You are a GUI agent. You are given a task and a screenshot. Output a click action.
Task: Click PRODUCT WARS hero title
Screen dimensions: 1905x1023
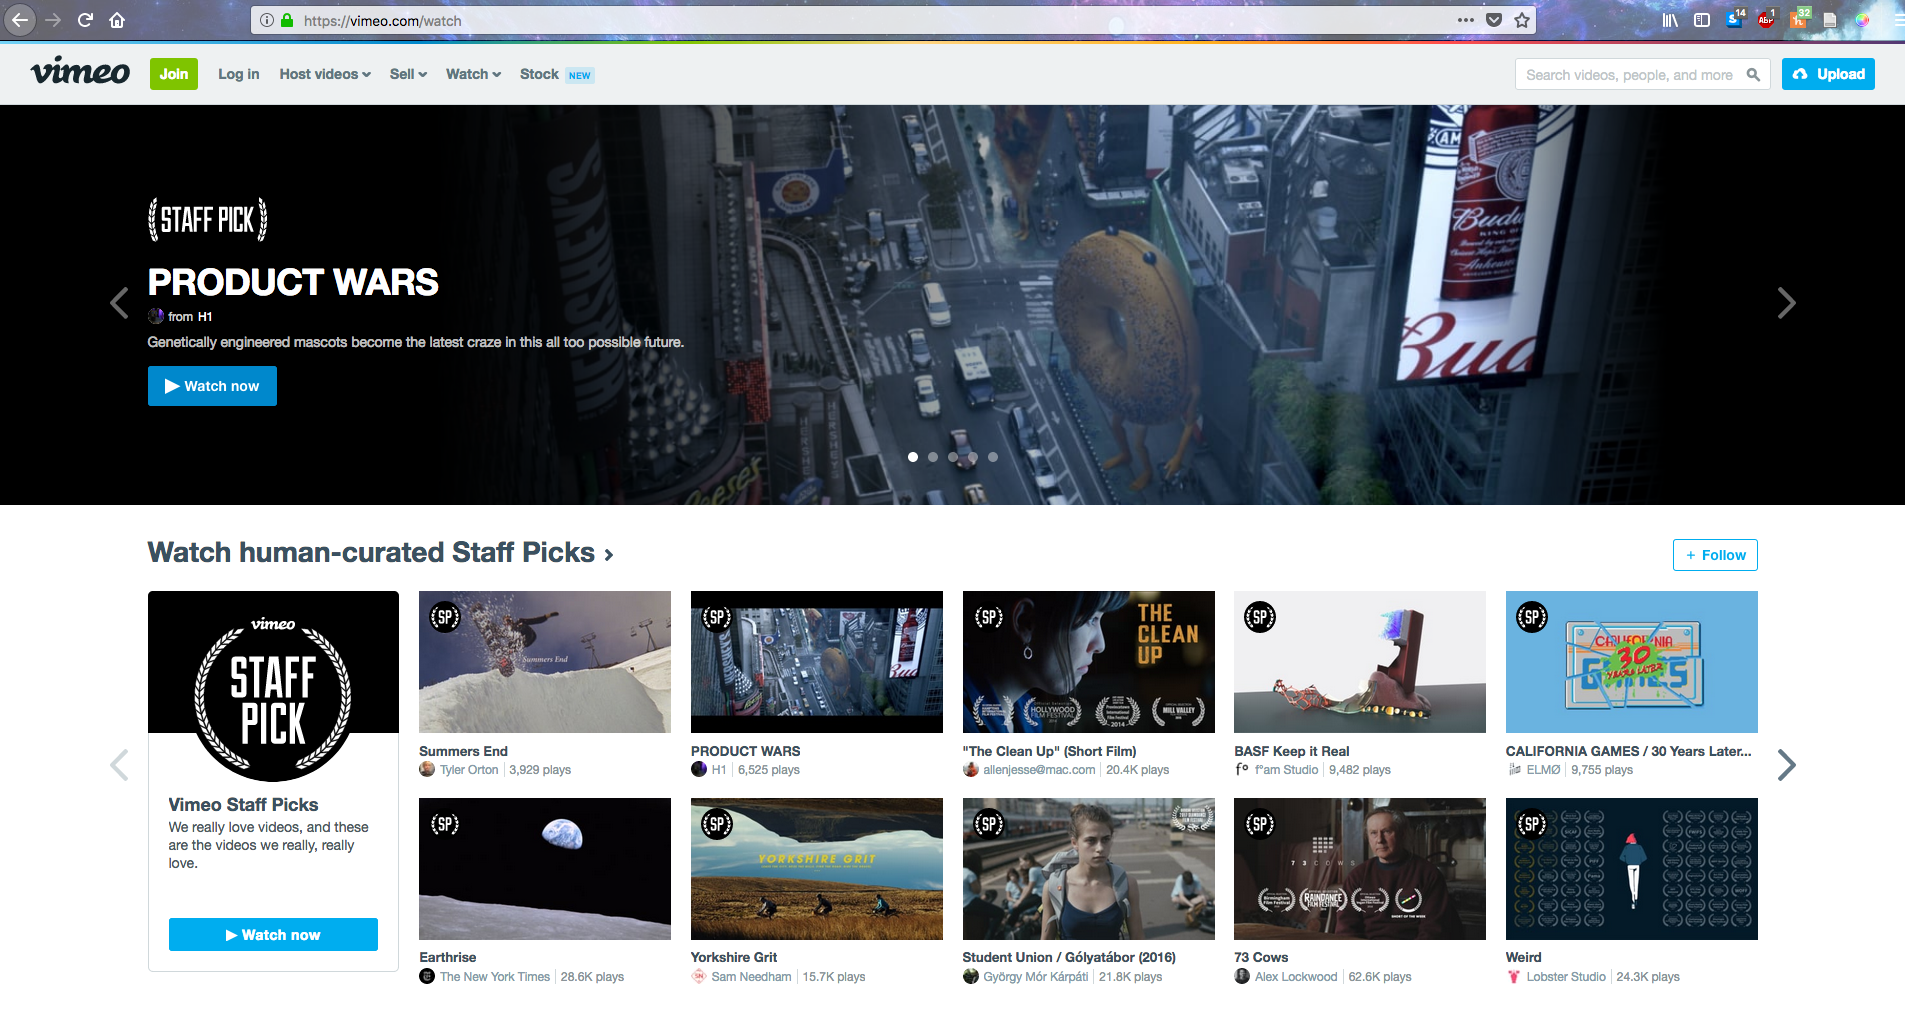[x=293, y=282]
